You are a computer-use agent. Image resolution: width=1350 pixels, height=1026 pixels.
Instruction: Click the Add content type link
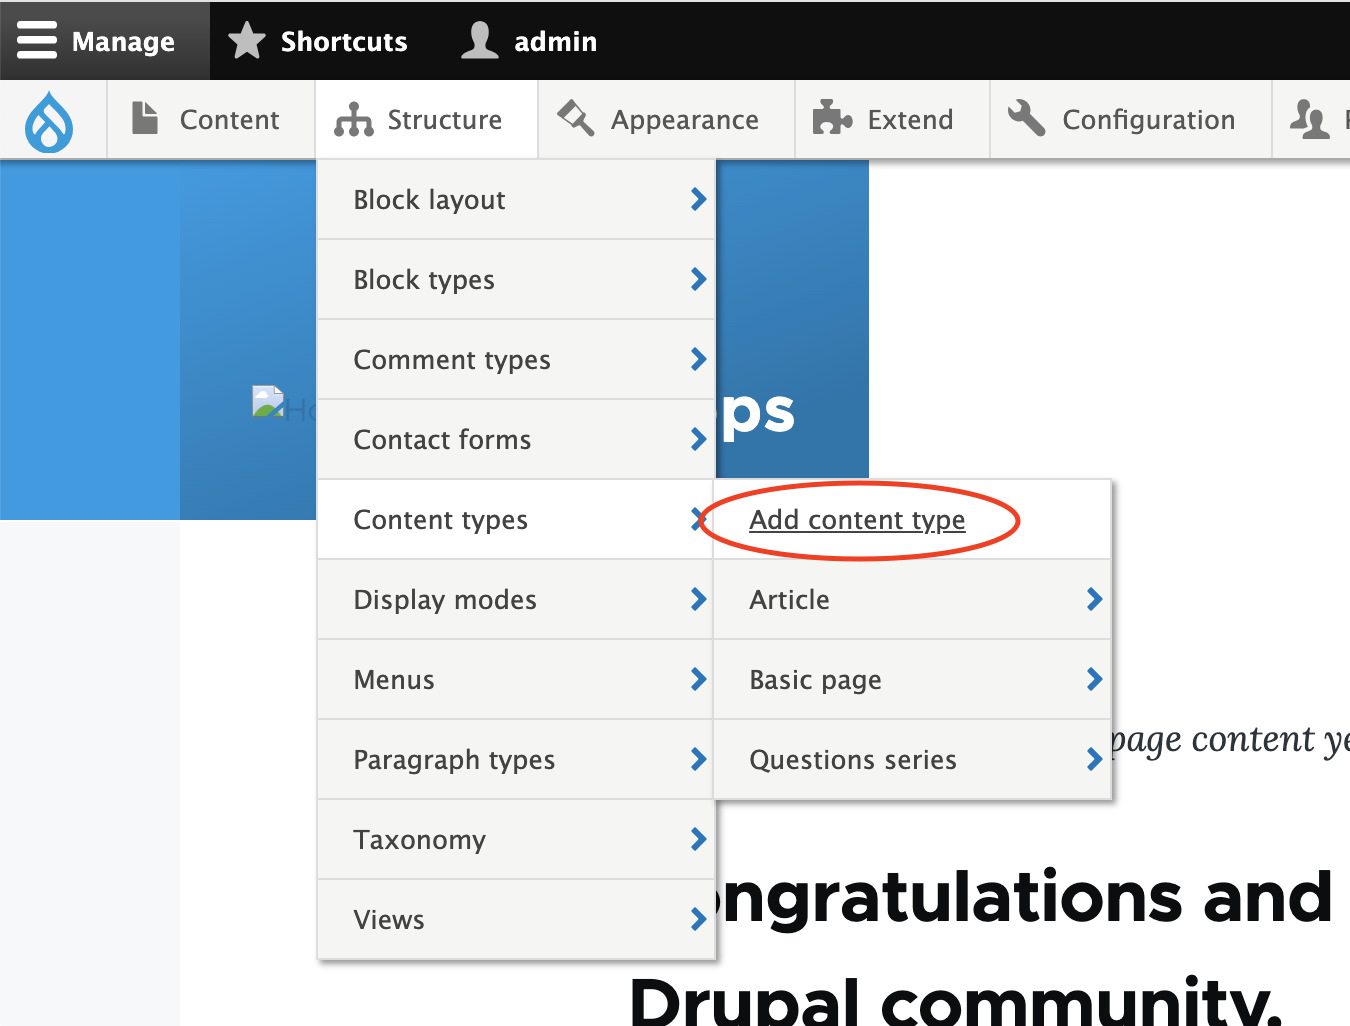[857, 519]
